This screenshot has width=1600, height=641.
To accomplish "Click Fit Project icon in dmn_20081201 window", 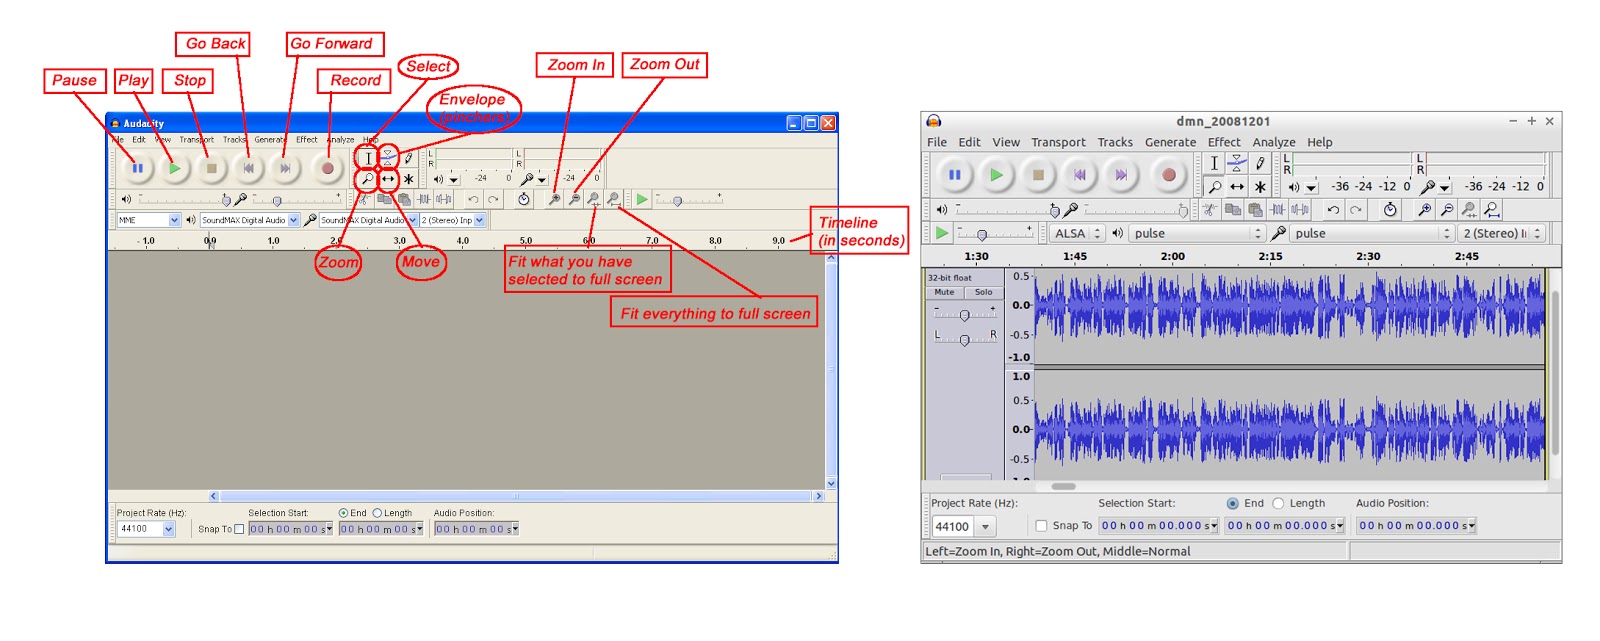I will (1491, 210).
